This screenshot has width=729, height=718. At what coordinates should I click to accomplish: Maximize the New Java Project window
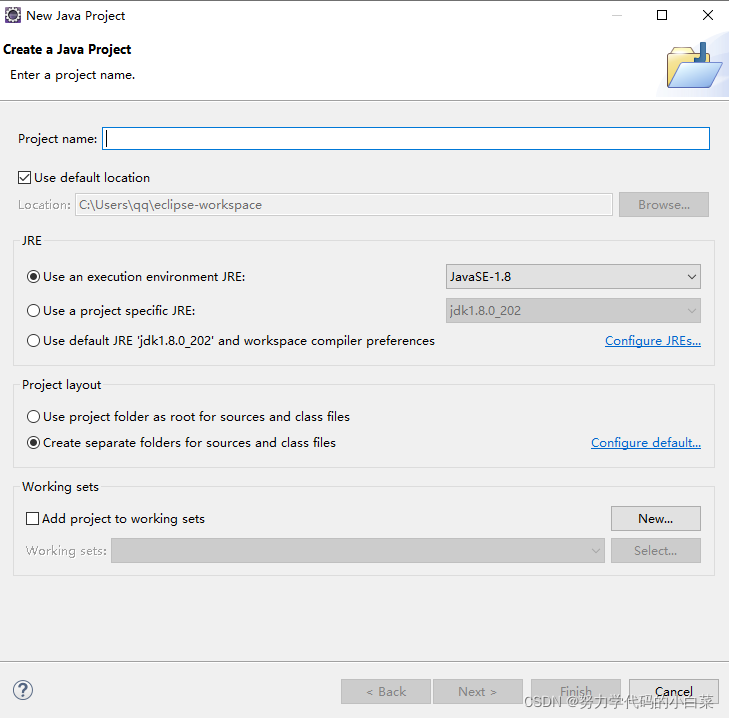coord(662,15)
